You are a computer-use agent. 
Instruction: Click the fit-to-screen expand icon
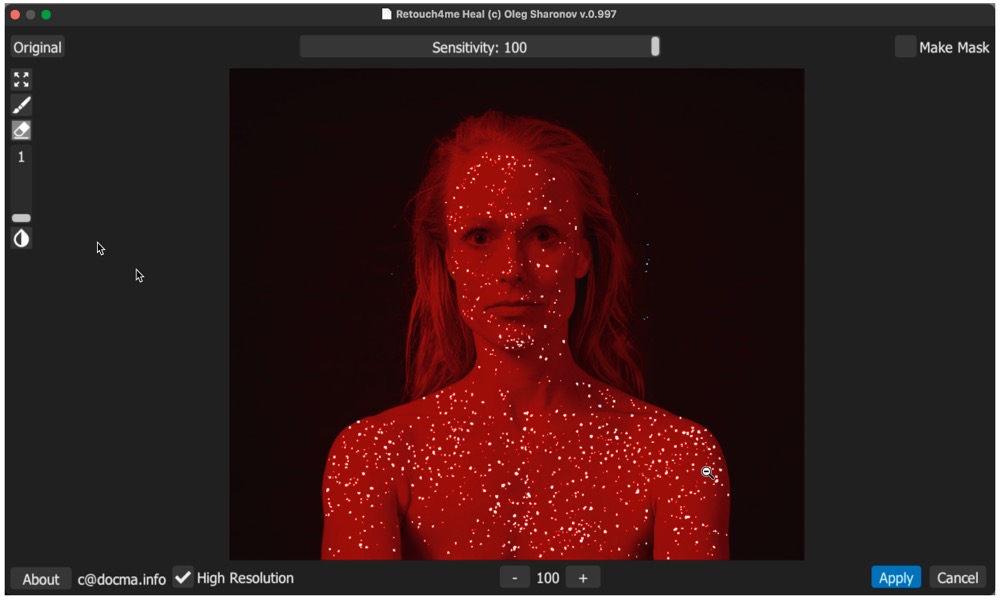[21, 80]
